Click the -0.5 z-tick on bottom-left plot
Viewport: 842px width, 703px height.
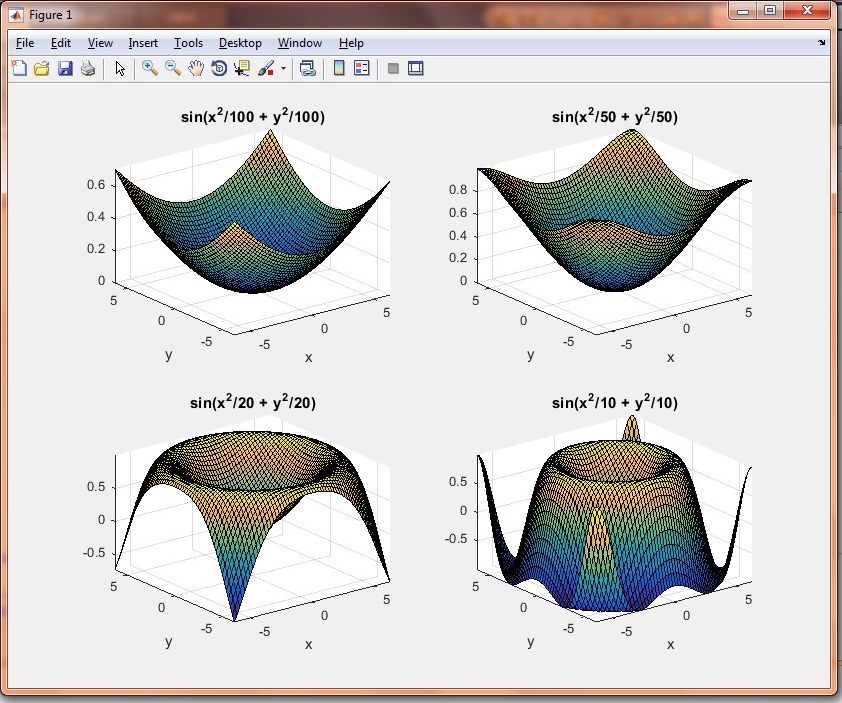click(93, 553)
